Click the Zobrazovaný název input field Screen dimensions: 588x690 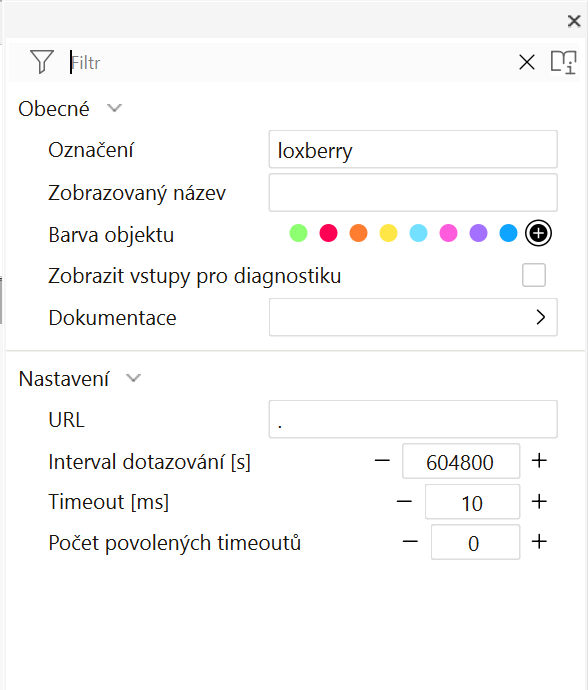coord(413,192)
